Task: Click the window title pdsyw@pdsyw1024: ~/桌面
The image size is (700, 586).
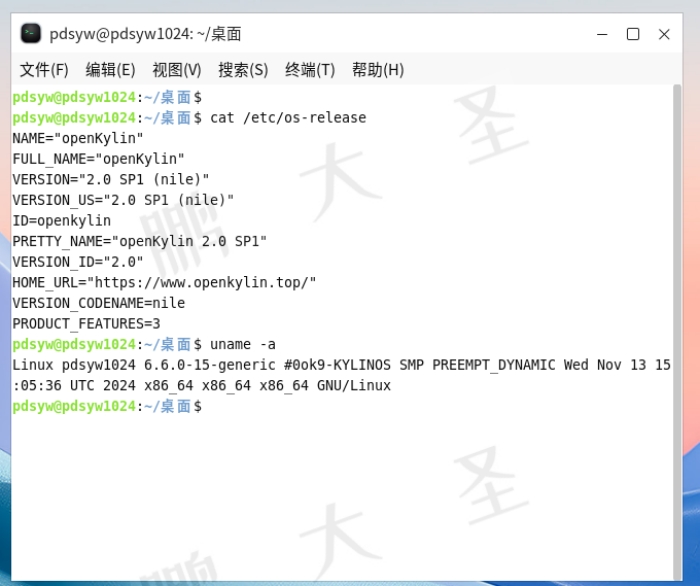Action: click(146, 34)
